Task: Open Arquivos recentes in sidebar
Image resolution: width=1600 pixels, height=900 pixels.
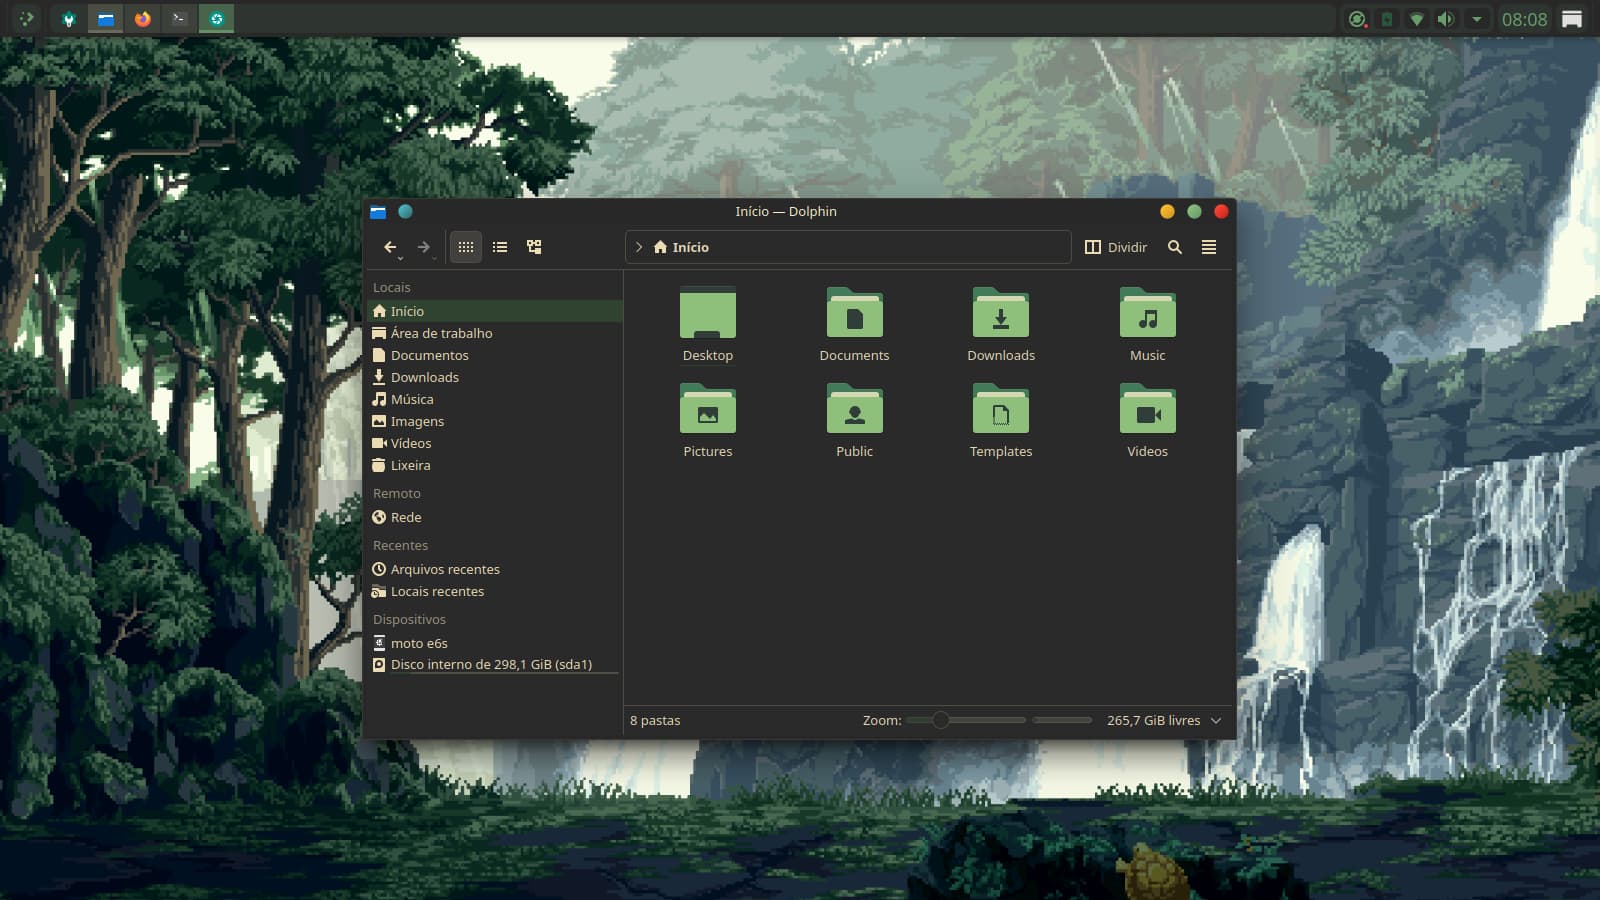Action: [x=444, y=569]
